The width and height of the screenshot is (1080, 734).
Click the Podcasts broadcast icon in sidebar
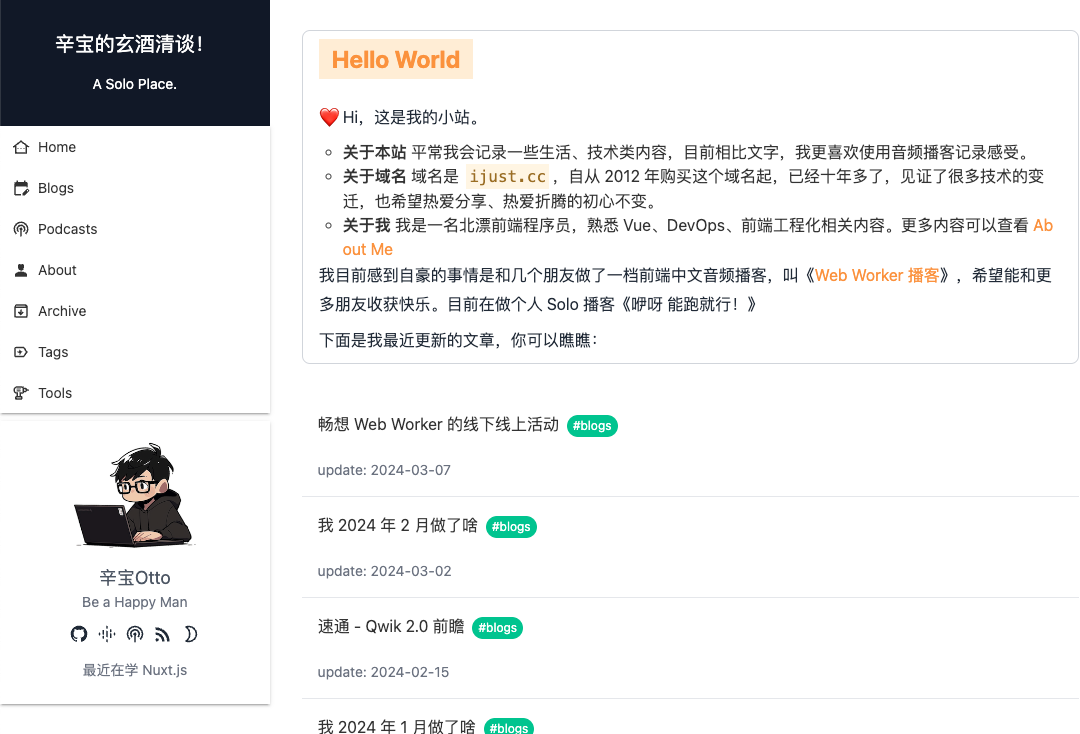pos(21,229)
